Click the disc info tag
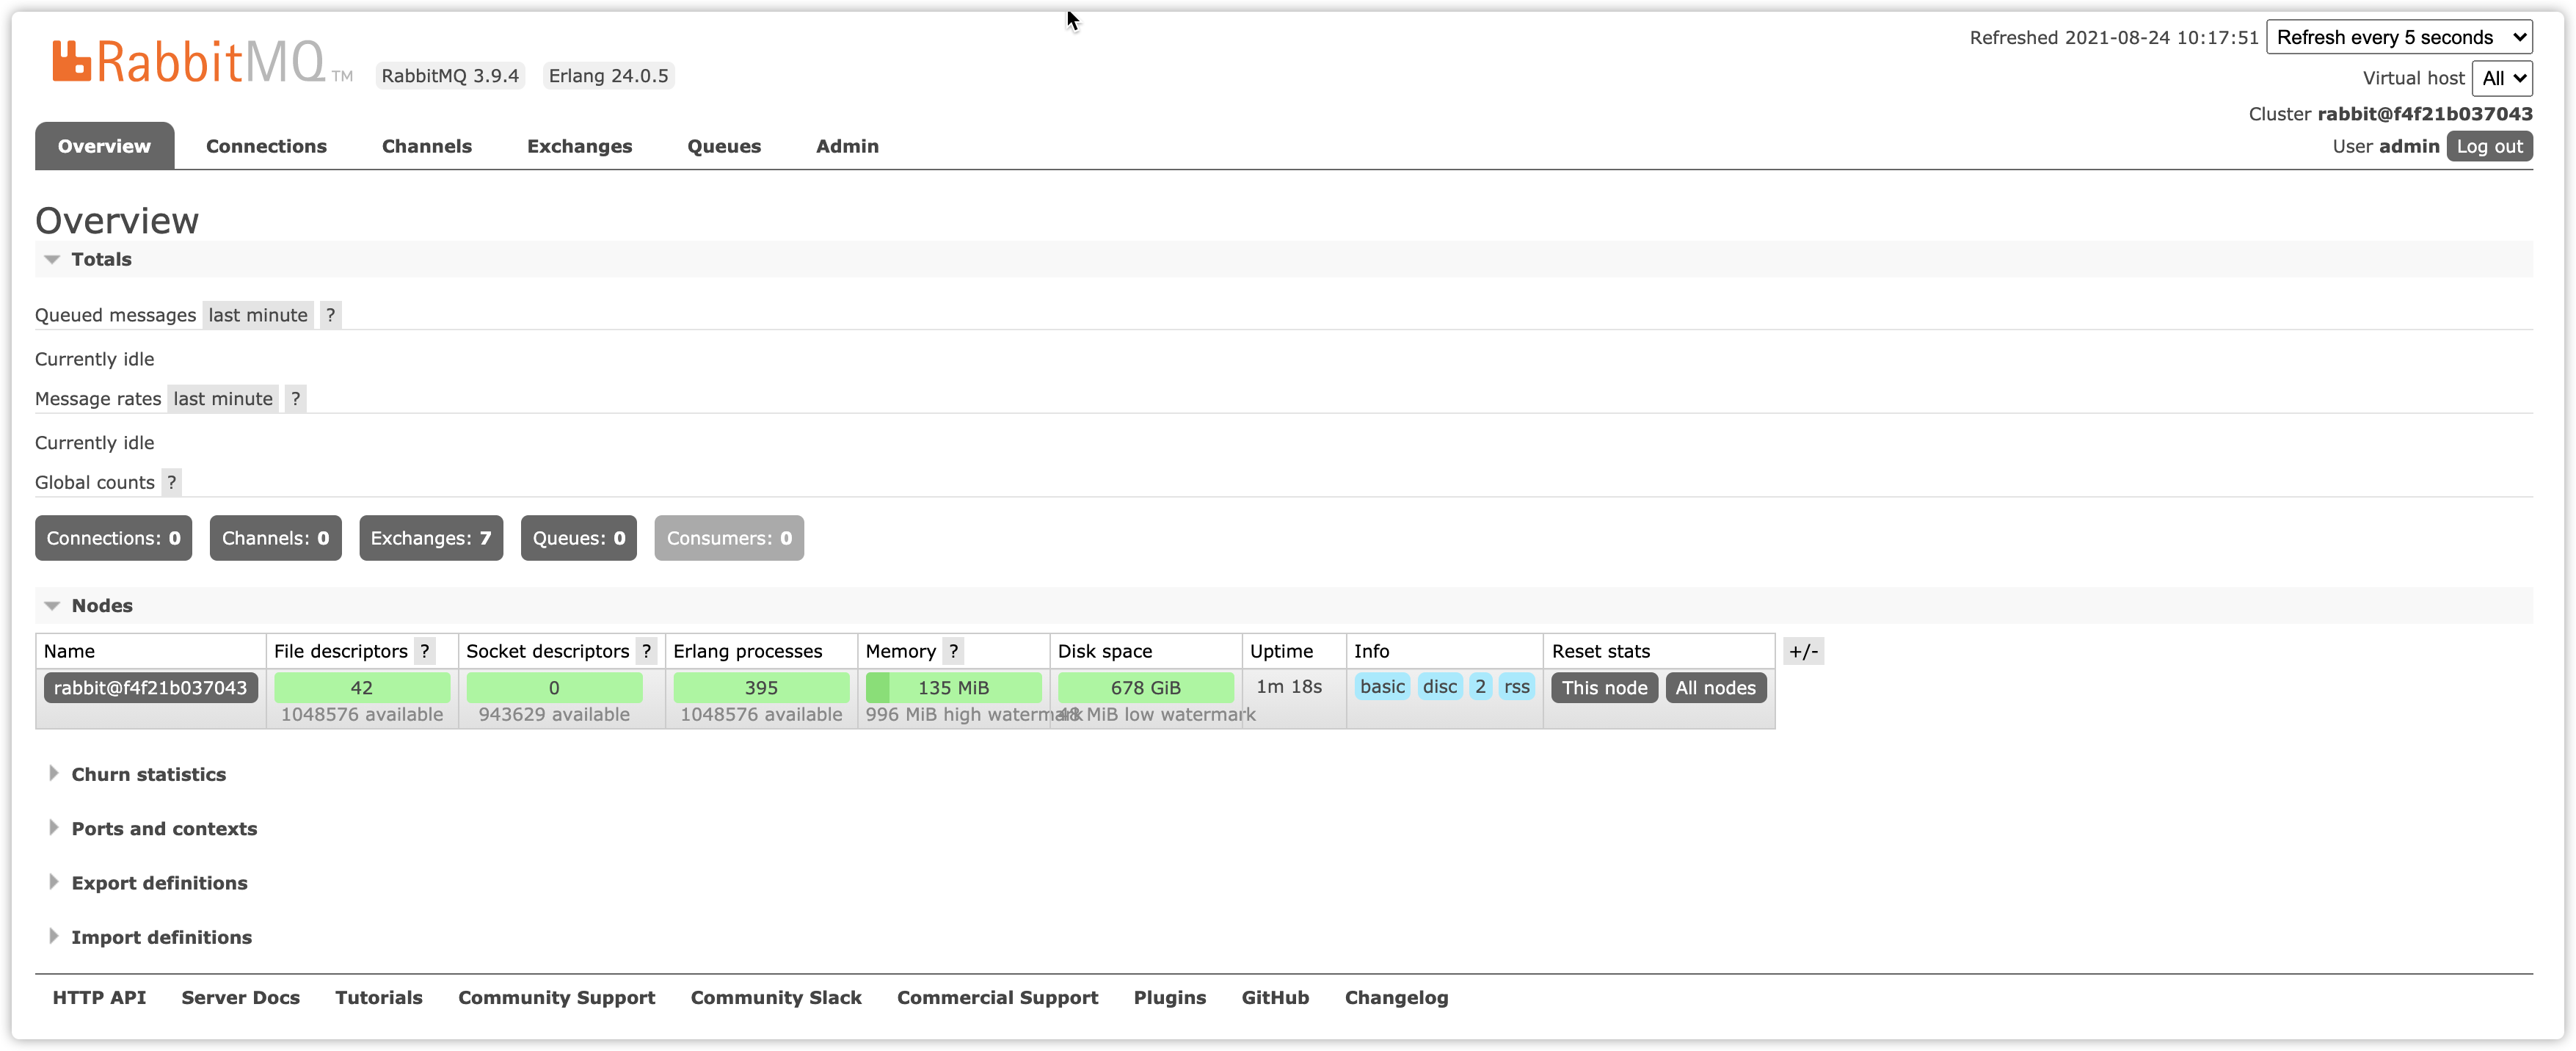 pyautogui.click(x=1440, y=687)
